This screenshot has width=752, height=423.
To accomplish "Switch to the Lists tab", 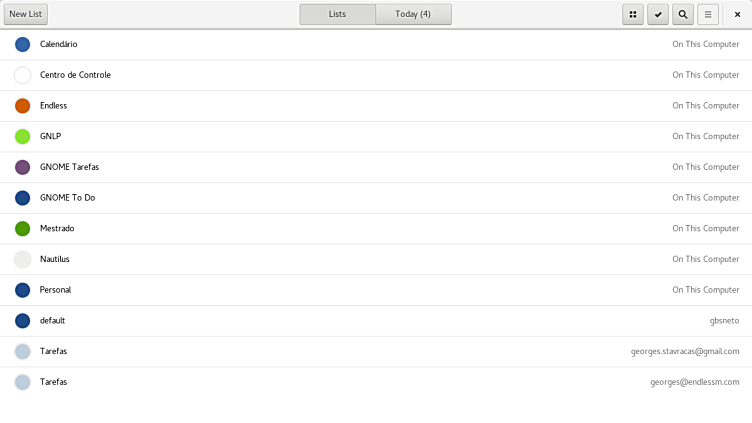I will [337, 14].
